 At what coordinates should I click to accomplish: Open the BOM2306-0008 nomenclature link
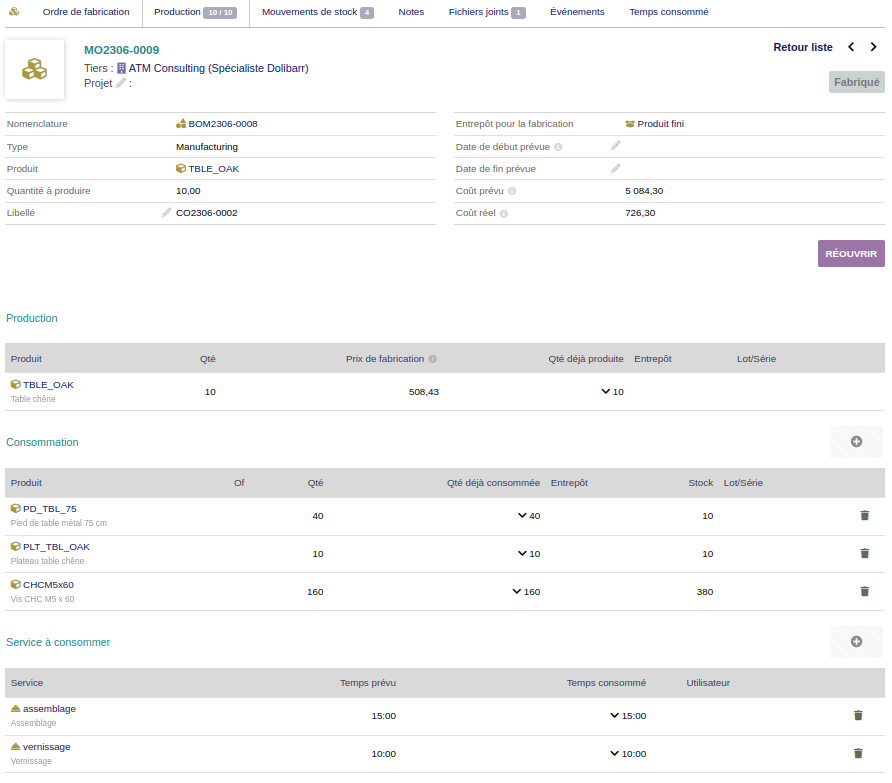coord(222,124)
